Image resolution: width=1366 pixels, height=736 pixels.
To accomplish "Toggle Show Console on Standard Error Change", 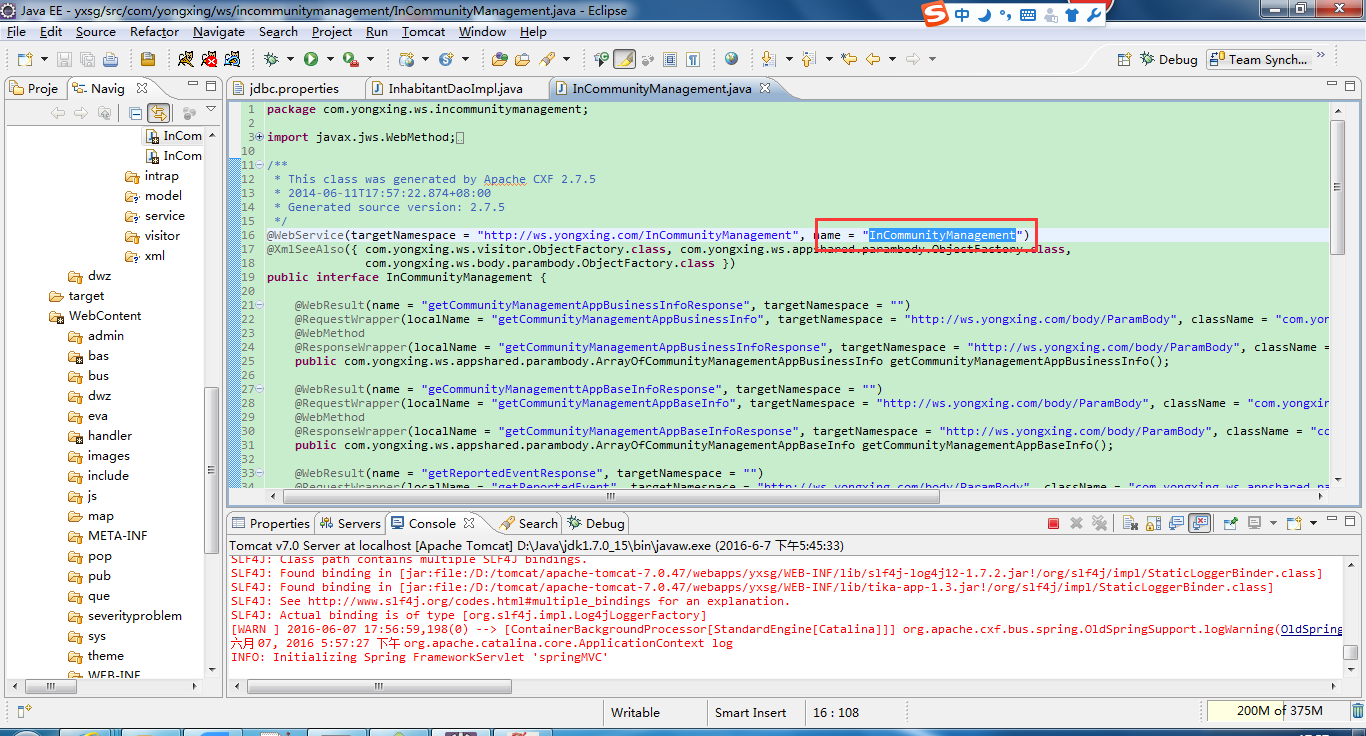I will (x=1200, y=523).
